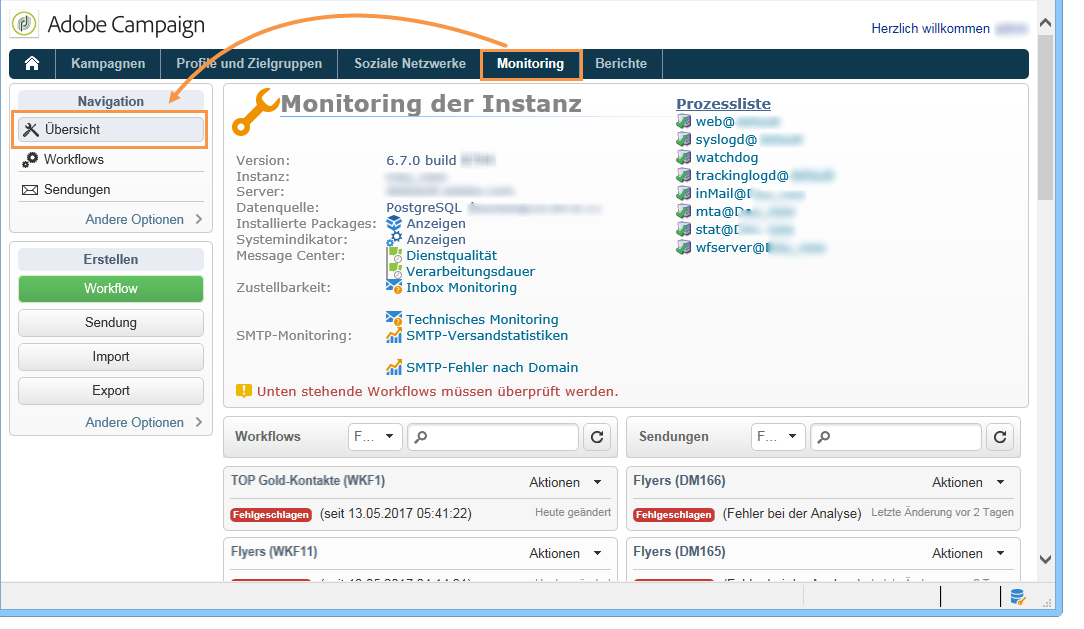The height and width of the screenshot is (629, 1084).
Task: Open the Herzlich willkommen link
Action: (x=931, y=28)
